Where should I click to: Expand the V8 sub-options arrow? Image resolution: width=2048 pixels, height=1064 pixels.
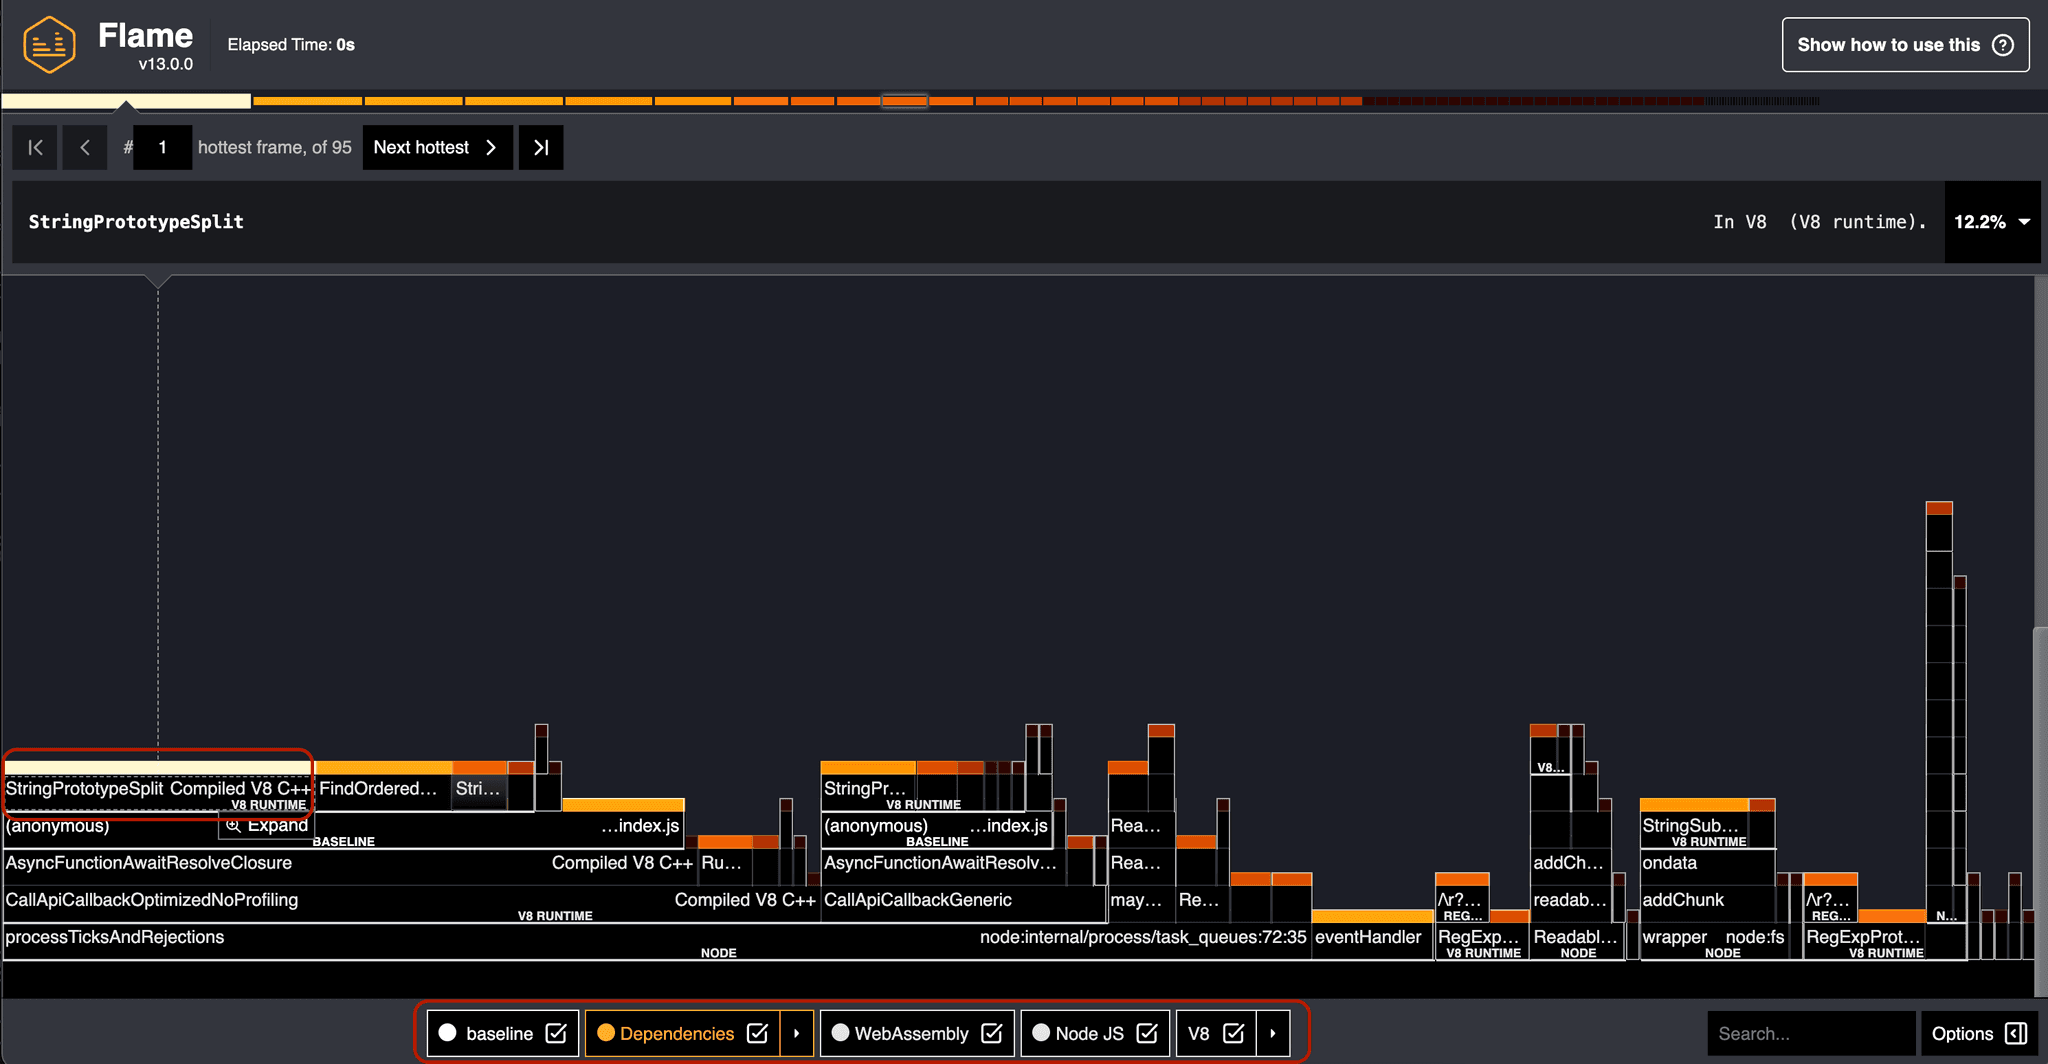(x=1273, y=1033)
